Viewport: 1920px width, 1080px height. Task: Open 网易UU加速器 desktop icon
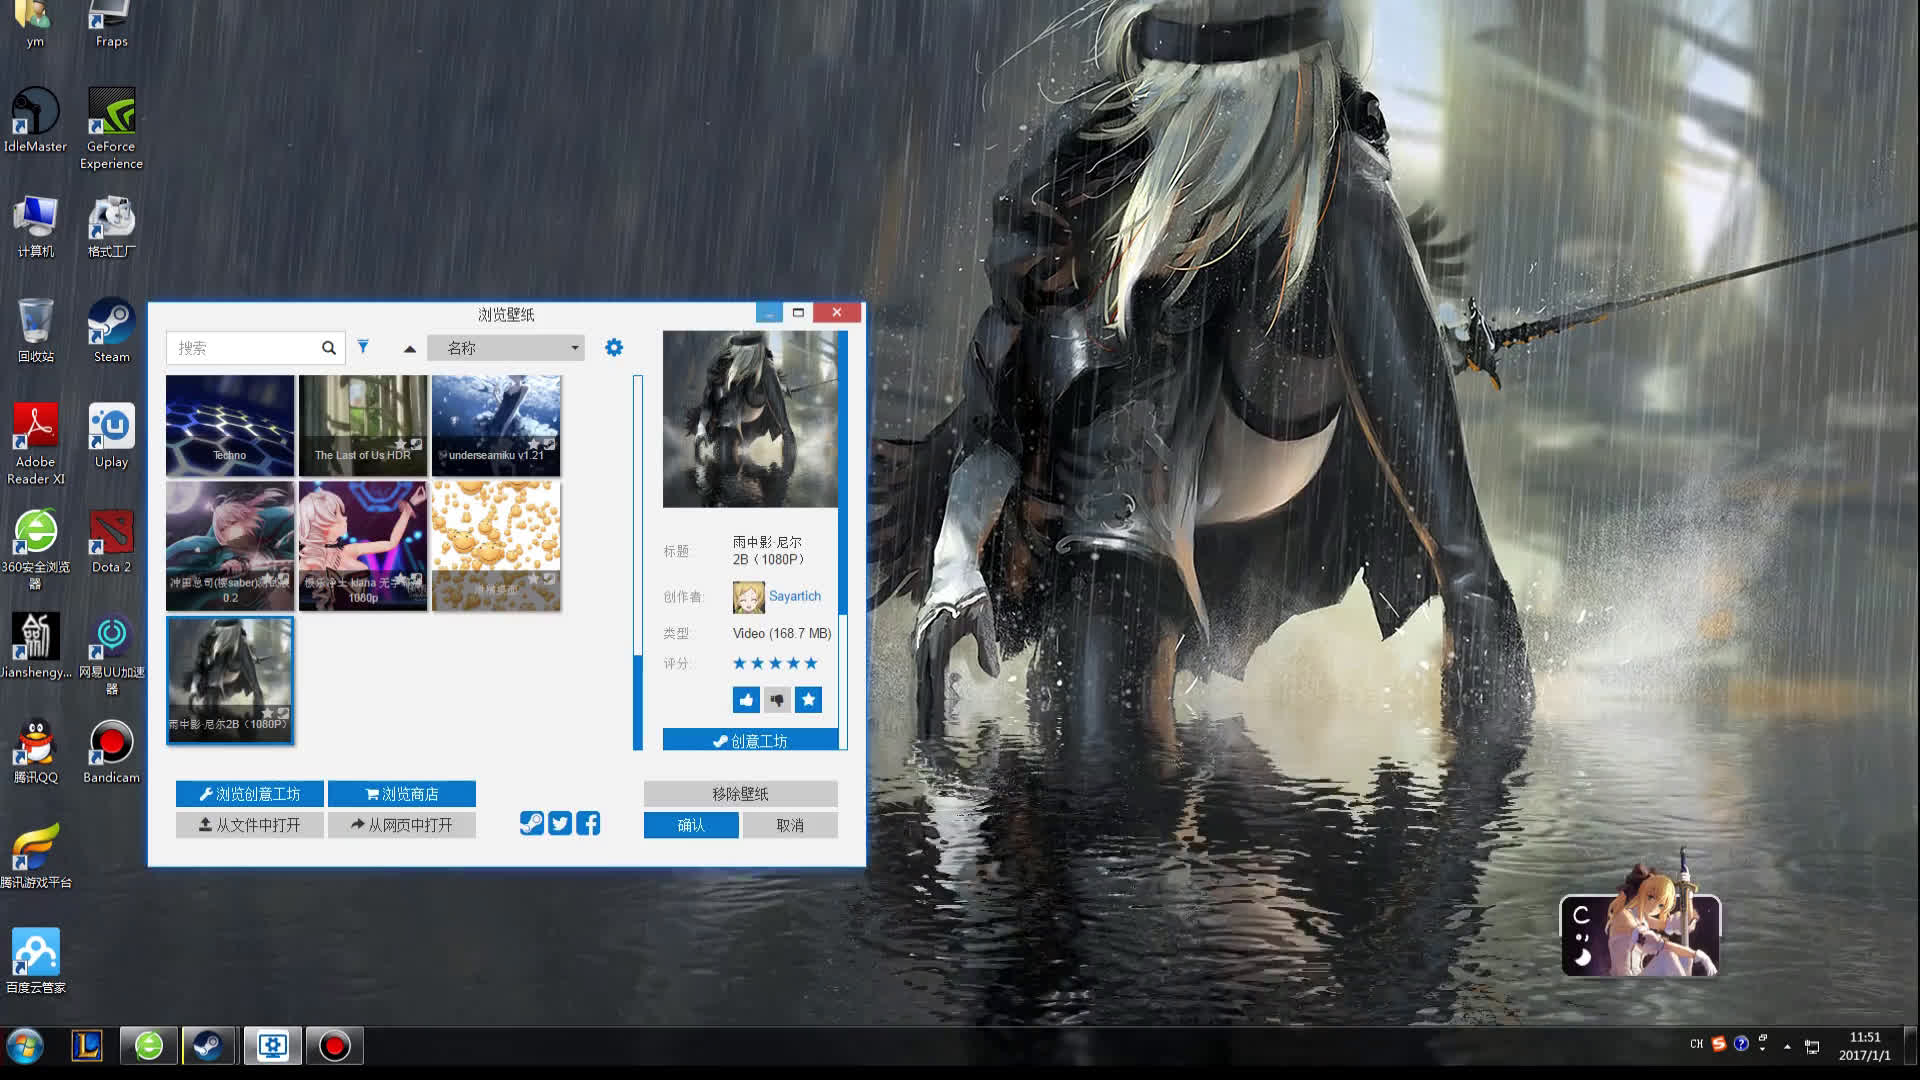coord(111,654)
